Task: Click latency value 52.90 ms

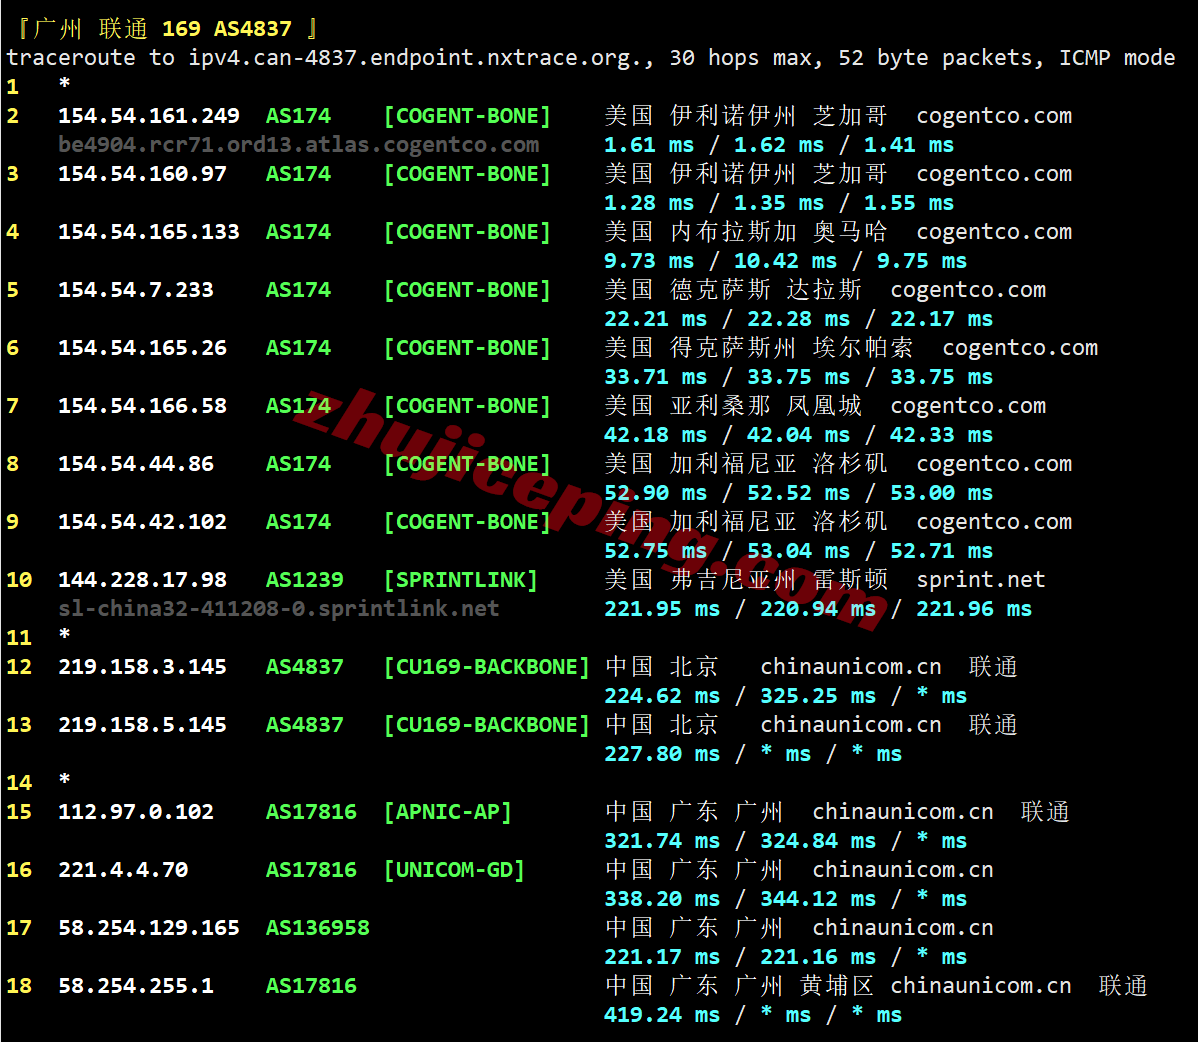Action: pyautogui.click(x=656, y=493)
